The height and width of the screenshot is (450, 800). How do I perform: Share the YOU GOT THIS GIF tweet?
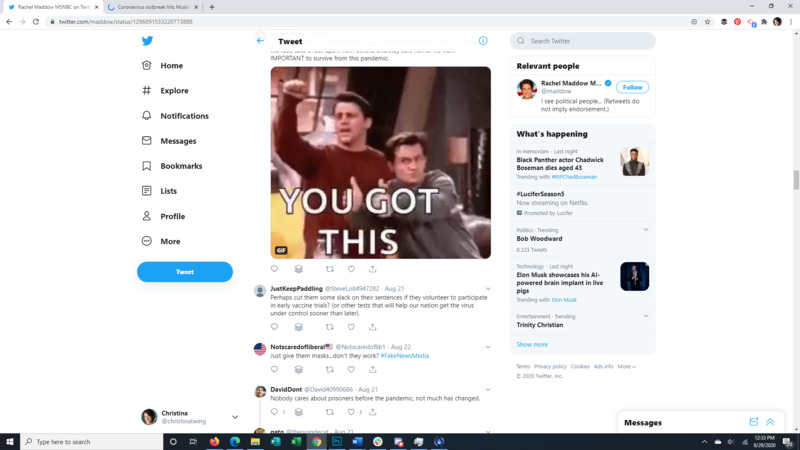[x=372, y=269]
